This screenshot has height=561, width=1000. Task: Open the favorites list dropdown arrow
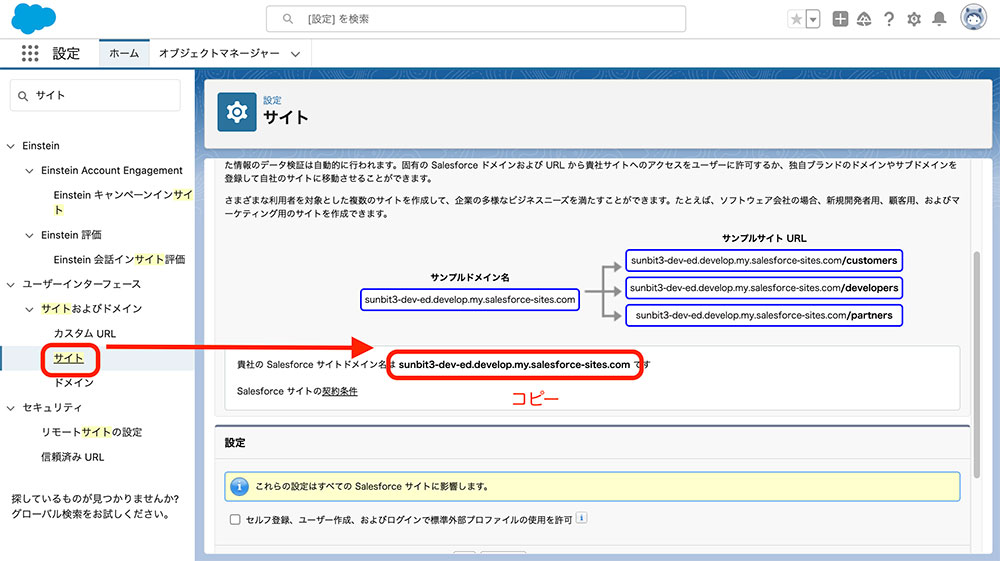(812, 19)
